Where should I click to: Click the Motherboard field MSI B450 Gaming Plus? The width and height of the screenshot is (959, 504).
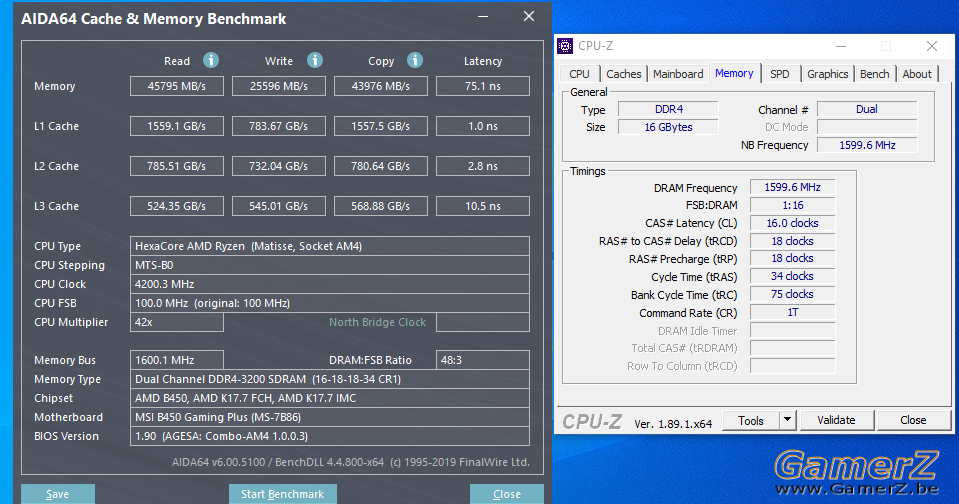pyautogui.click(x=330, y=417)
